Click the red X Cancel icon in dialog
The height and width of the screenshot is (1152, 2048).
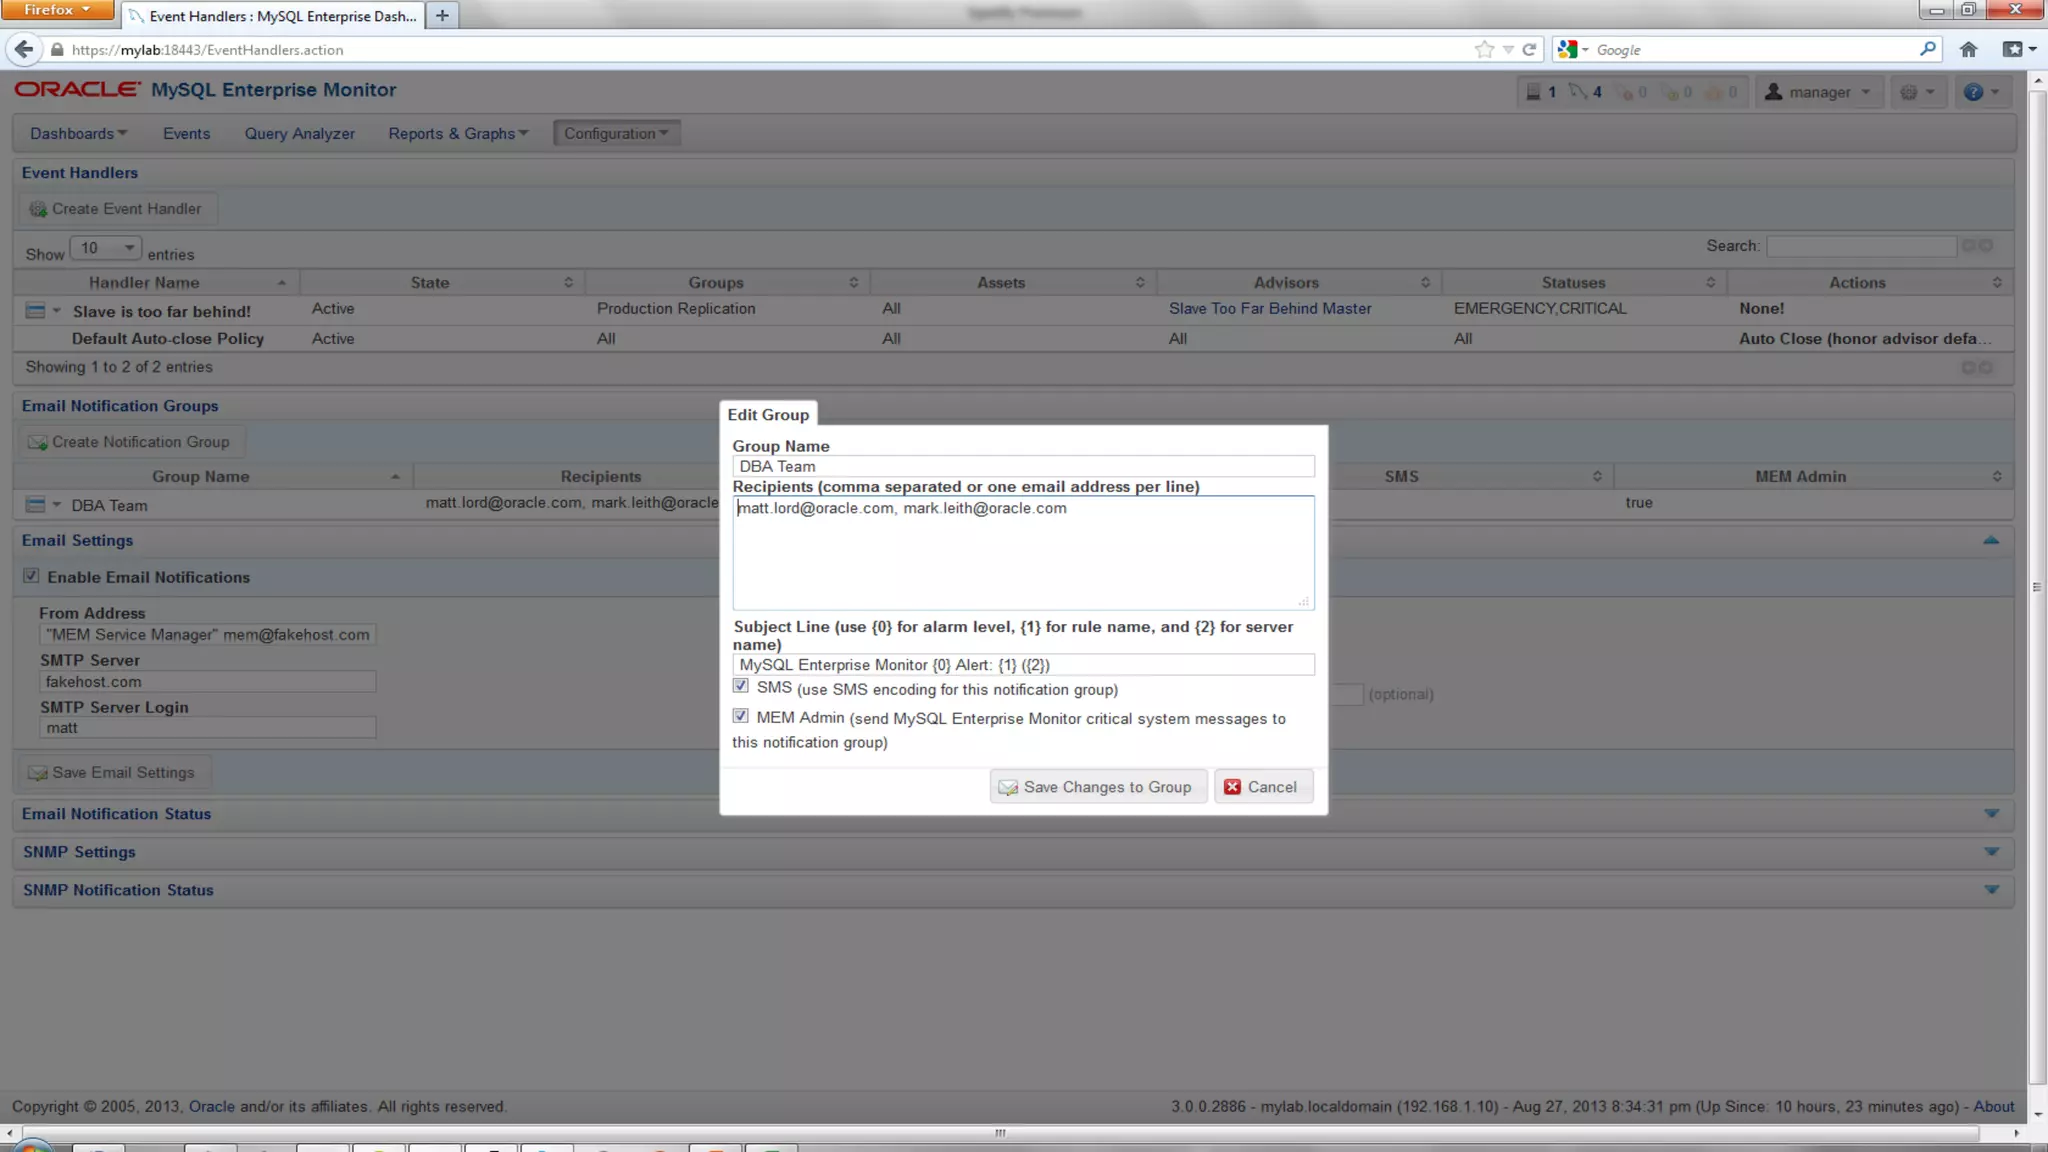pos(1232,787)
